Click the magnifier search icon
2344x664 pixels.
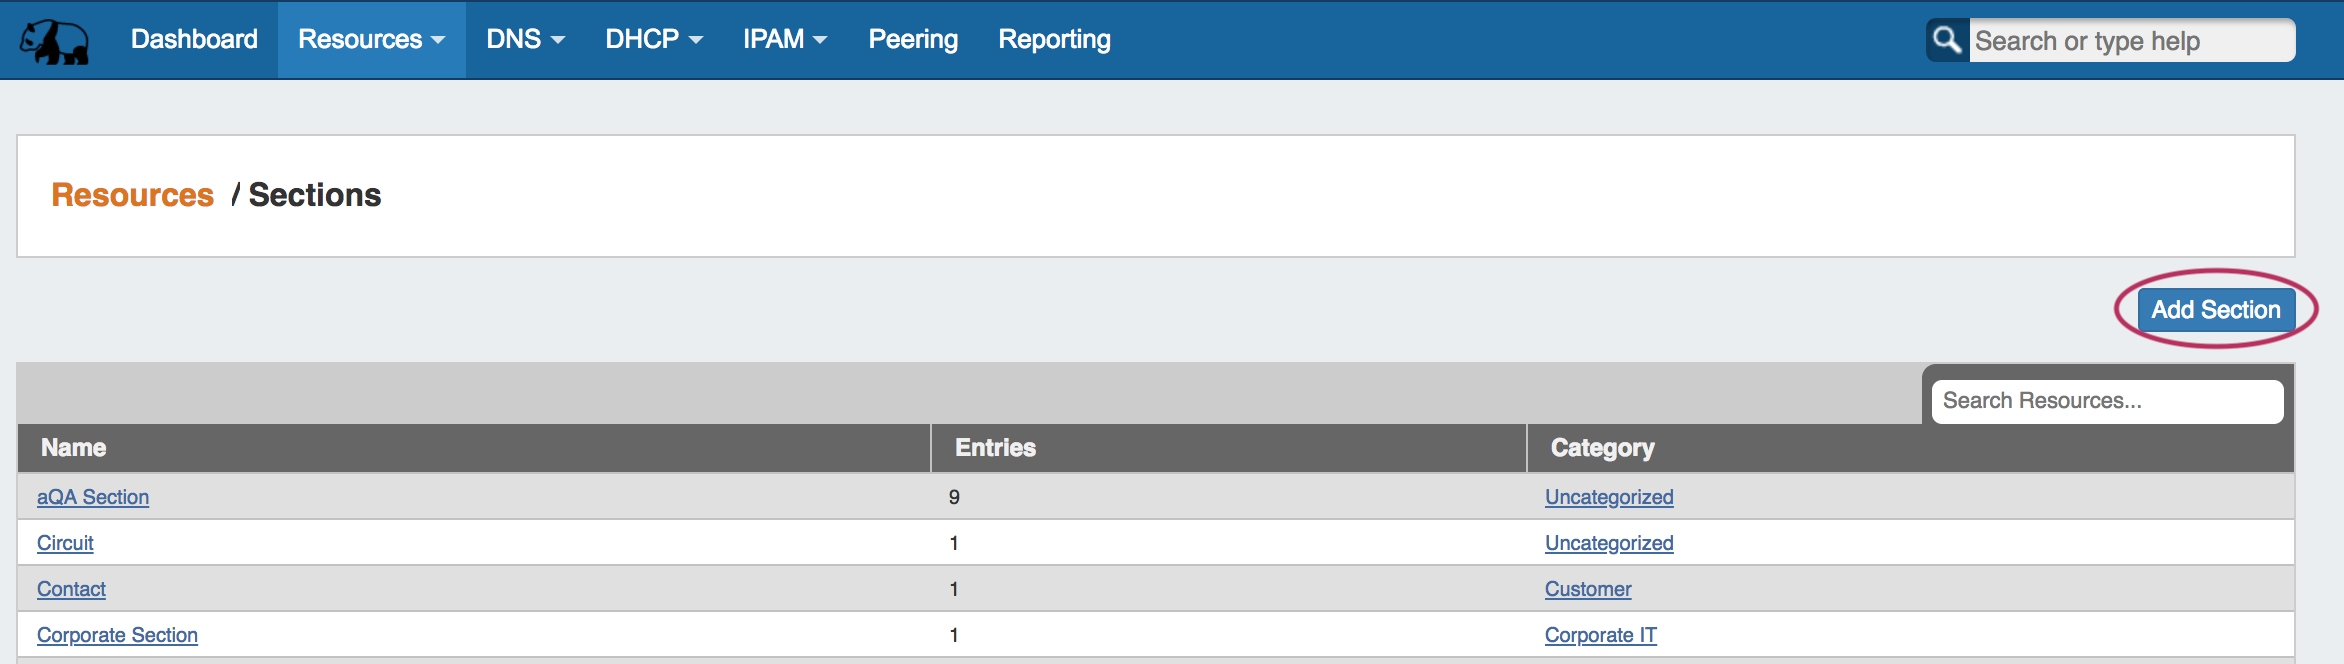point(1946,40)
